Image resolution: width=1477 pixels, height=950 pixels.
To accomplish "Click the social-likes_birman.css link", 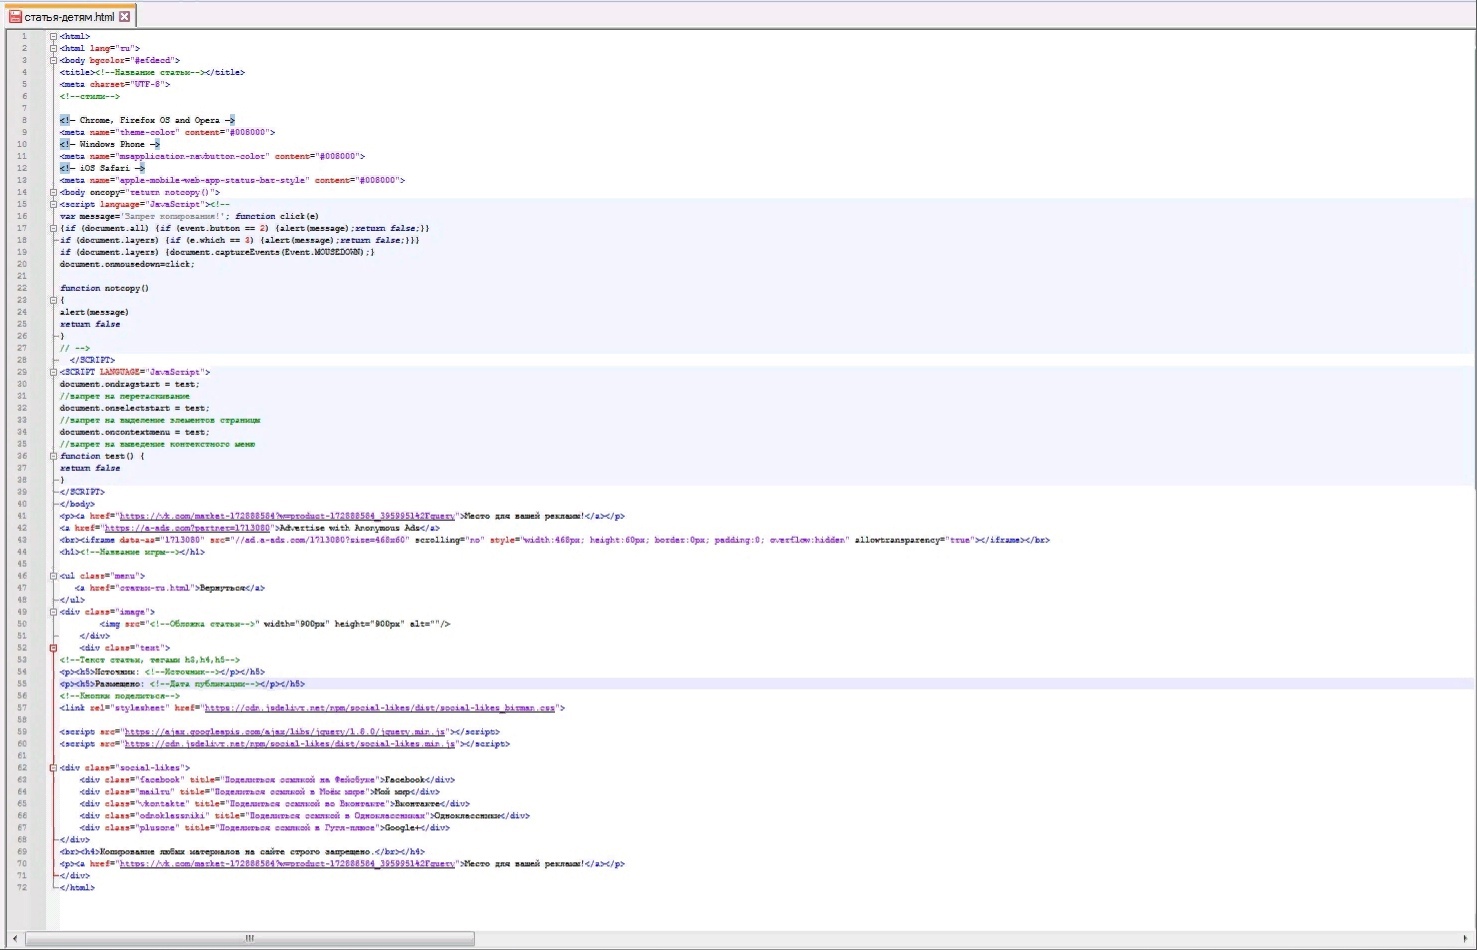I will 379,708.
